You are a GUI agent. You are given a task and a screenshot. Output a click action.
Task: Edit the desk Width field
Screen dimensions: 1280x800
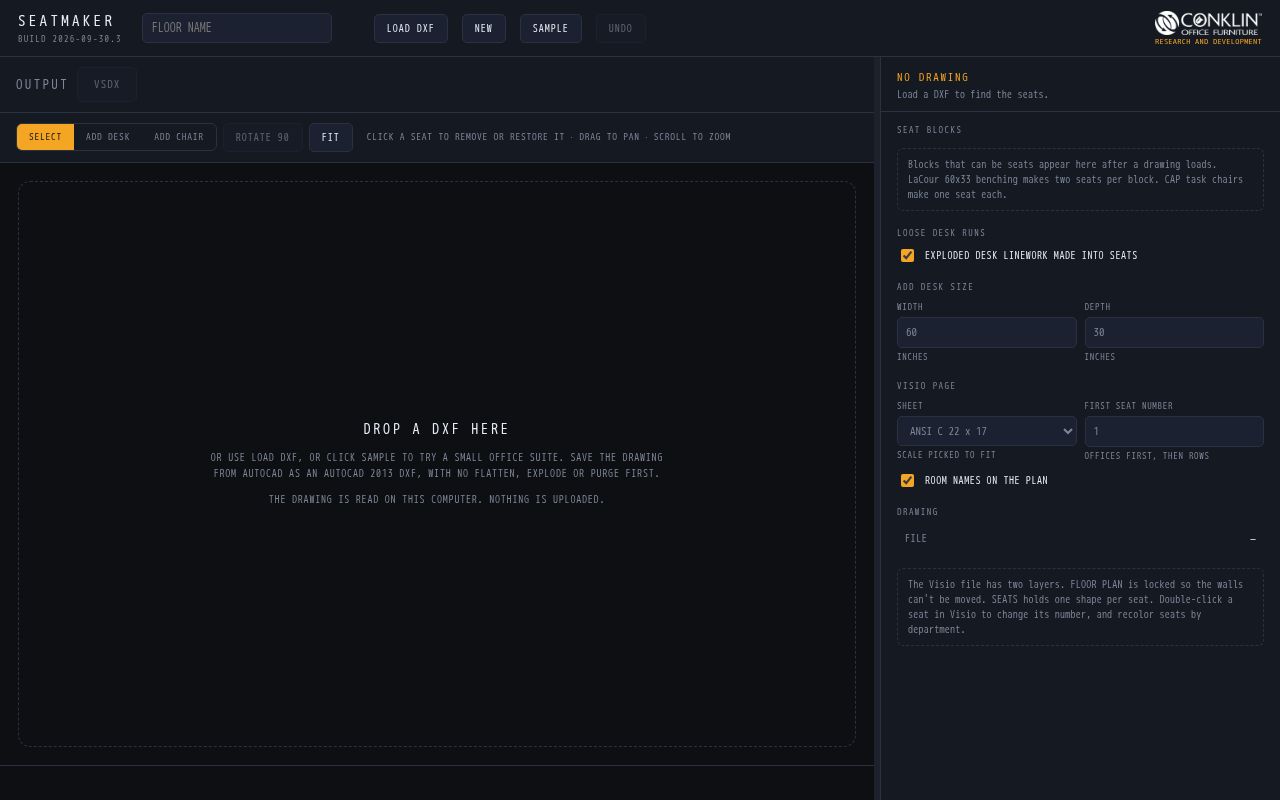[987, 332]
